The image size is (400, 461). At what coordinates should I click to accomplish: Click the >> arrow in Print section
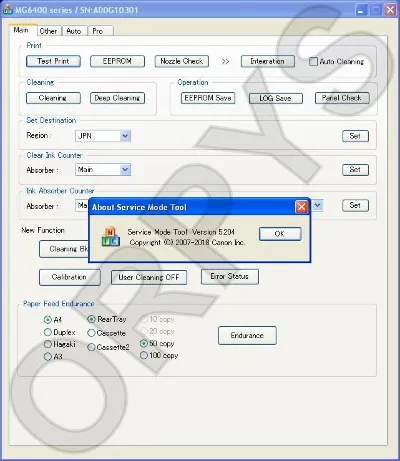point(225,61)
